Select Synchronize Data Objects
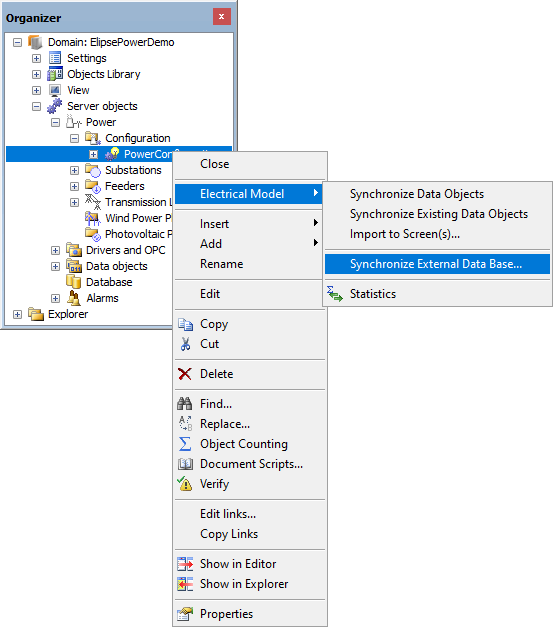Image resolution: width=553 pixels, height=627 pixels. (x=437, y=194)
